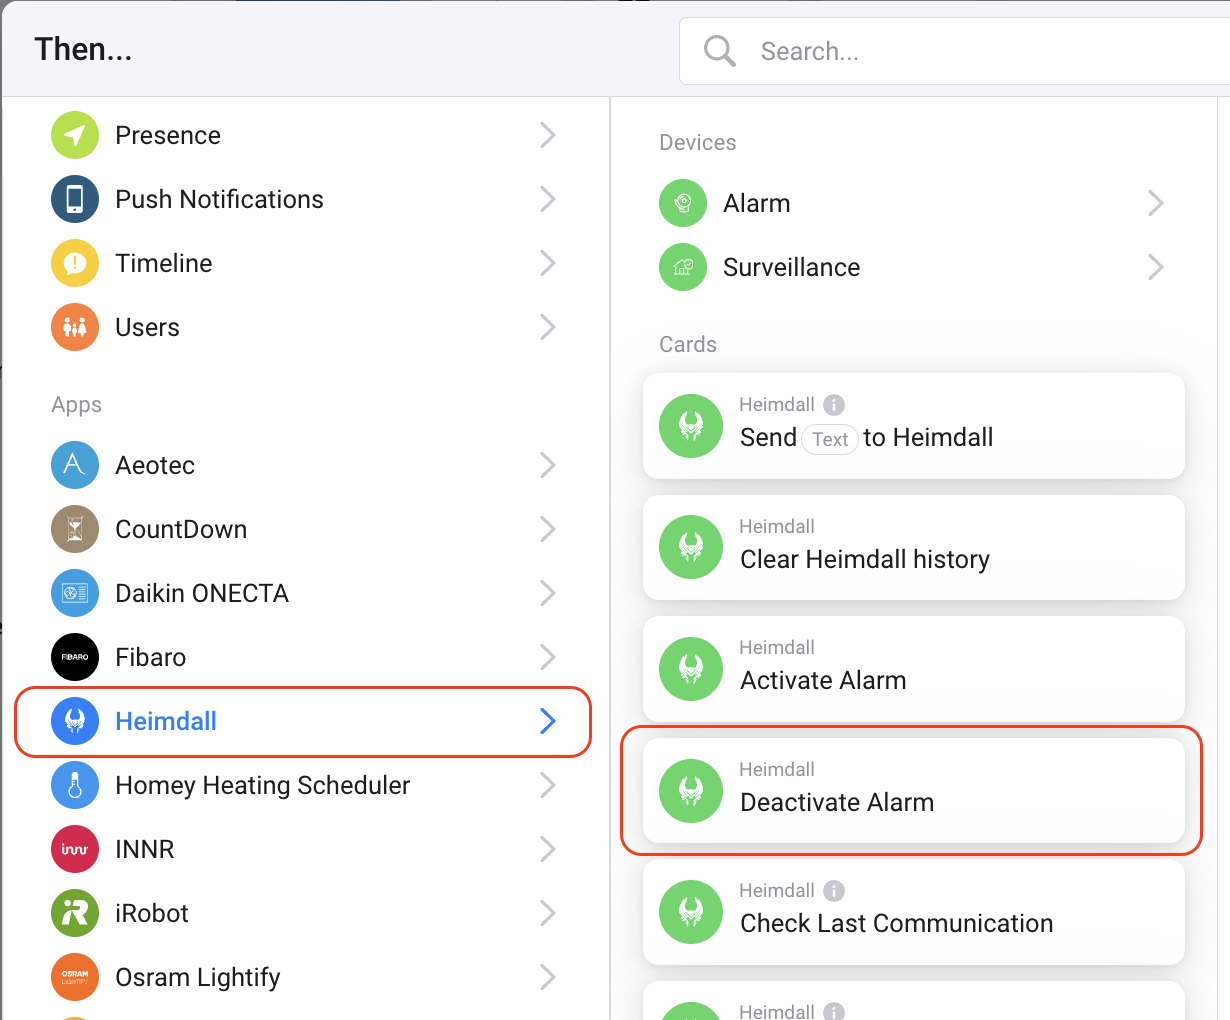
Task: Click the black Fibaro icon
Action: coord(75,657)
